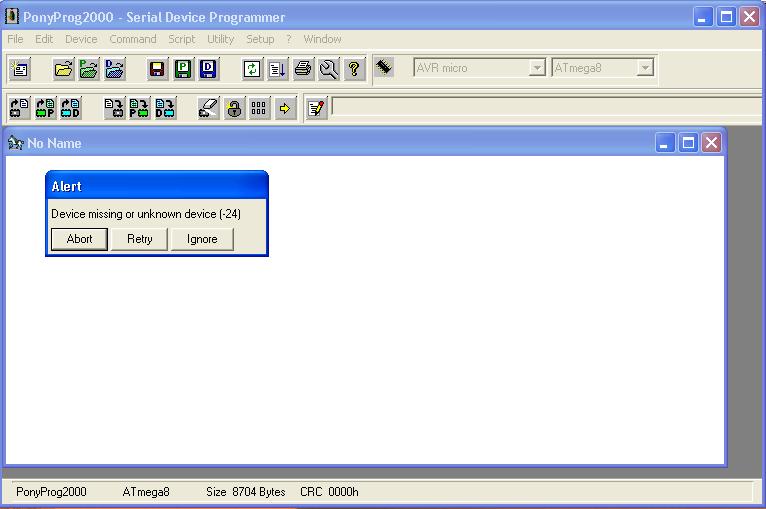Click the Reload Files icon with green arrows
Viewport: 766px width, 509px height.
pos(252,69)
